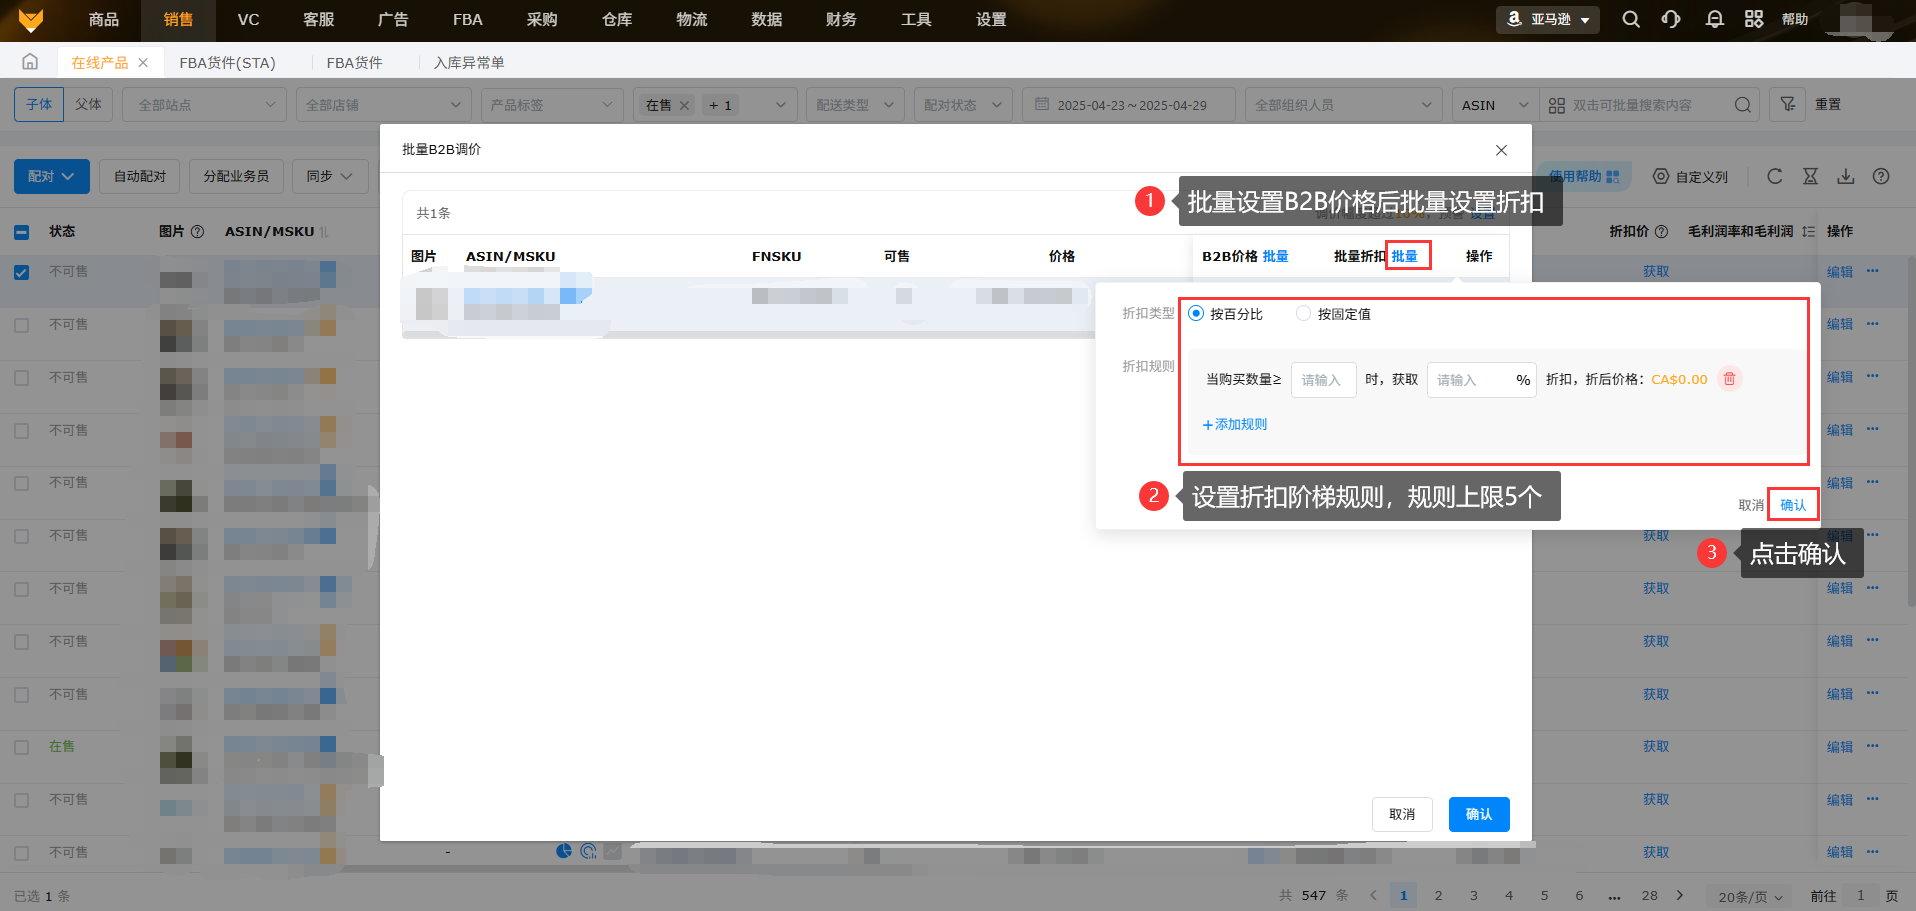
Task: Open the 产品标签 dropdown
Action: [552, 105]
